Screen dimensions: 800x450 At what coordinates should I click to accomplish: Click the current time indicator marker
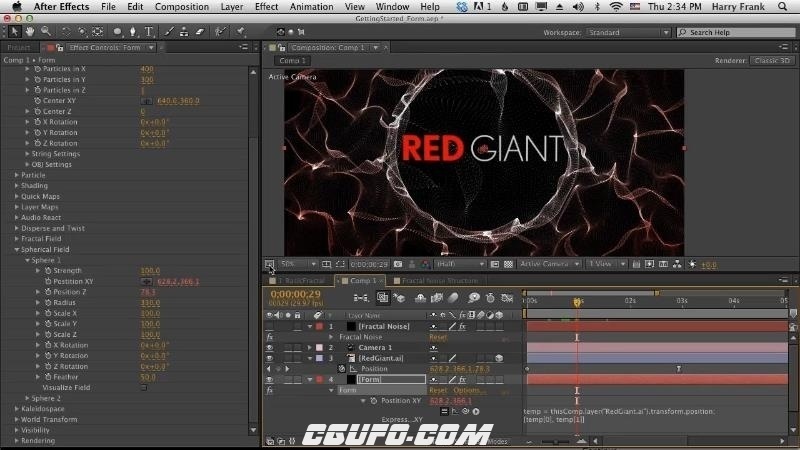pos(577,302)
